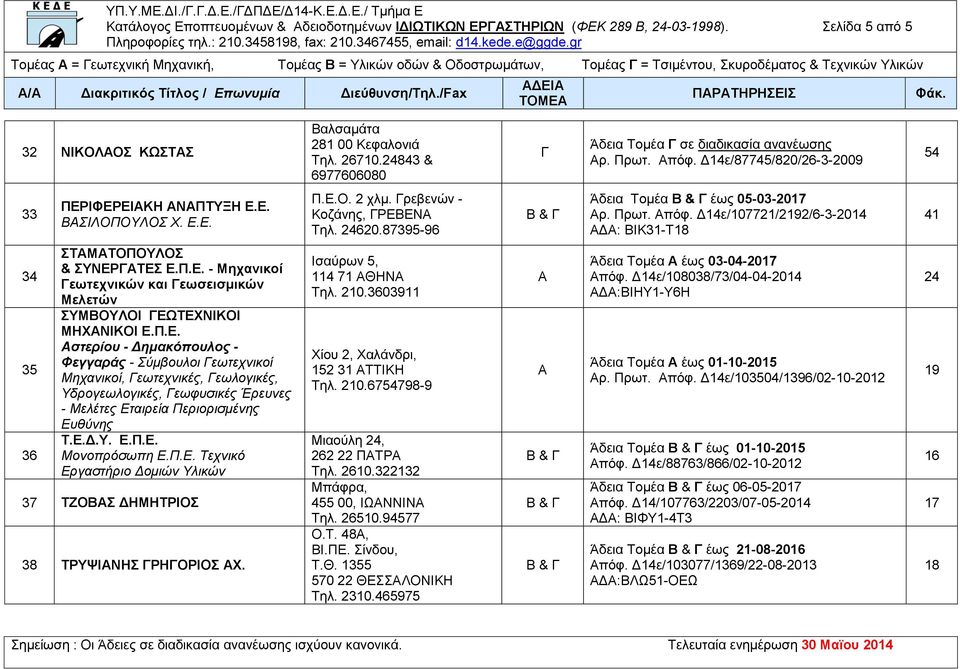Select phone Τηλ. 210.6754798-9
Image resolution: width=960 pixels, height=669 pixels.
click(372, 386)
